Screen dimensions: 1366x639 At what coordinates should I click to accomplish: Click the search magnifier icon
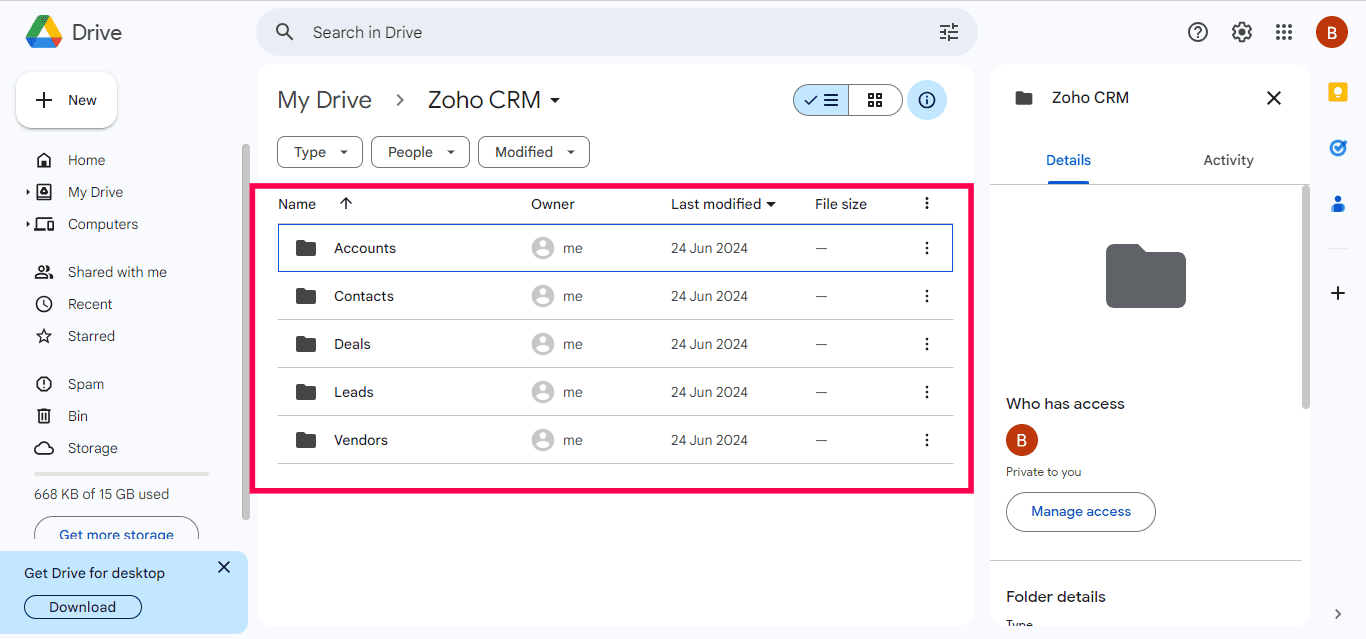point(285,32)
